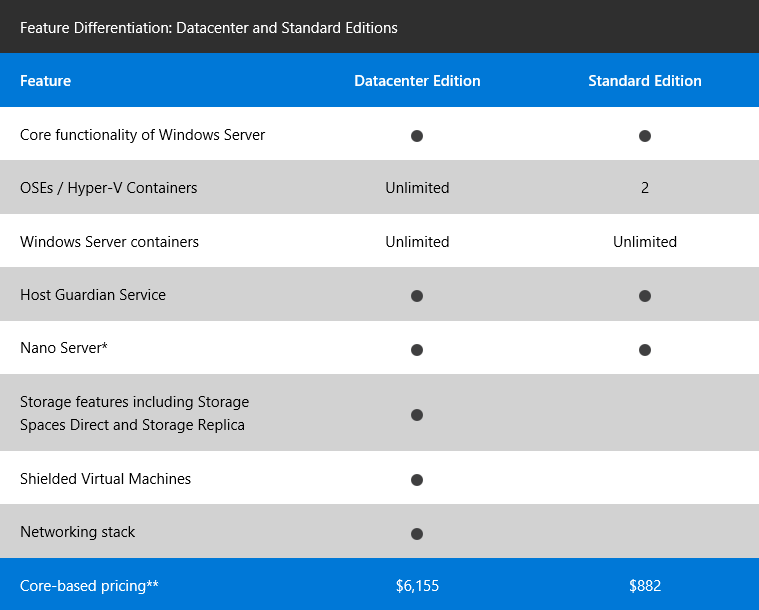
Task: Click Datacenter dot for Networking stack row
Action: [417, 534]
